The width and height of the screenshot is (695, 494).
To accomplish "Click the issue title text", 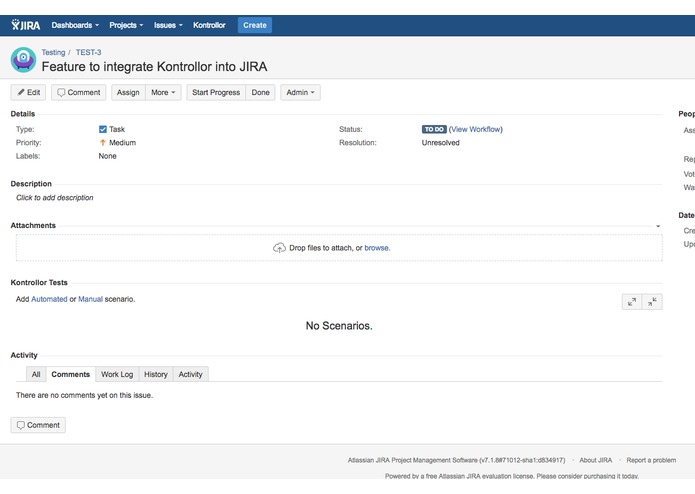I will (x=154, y=67).
